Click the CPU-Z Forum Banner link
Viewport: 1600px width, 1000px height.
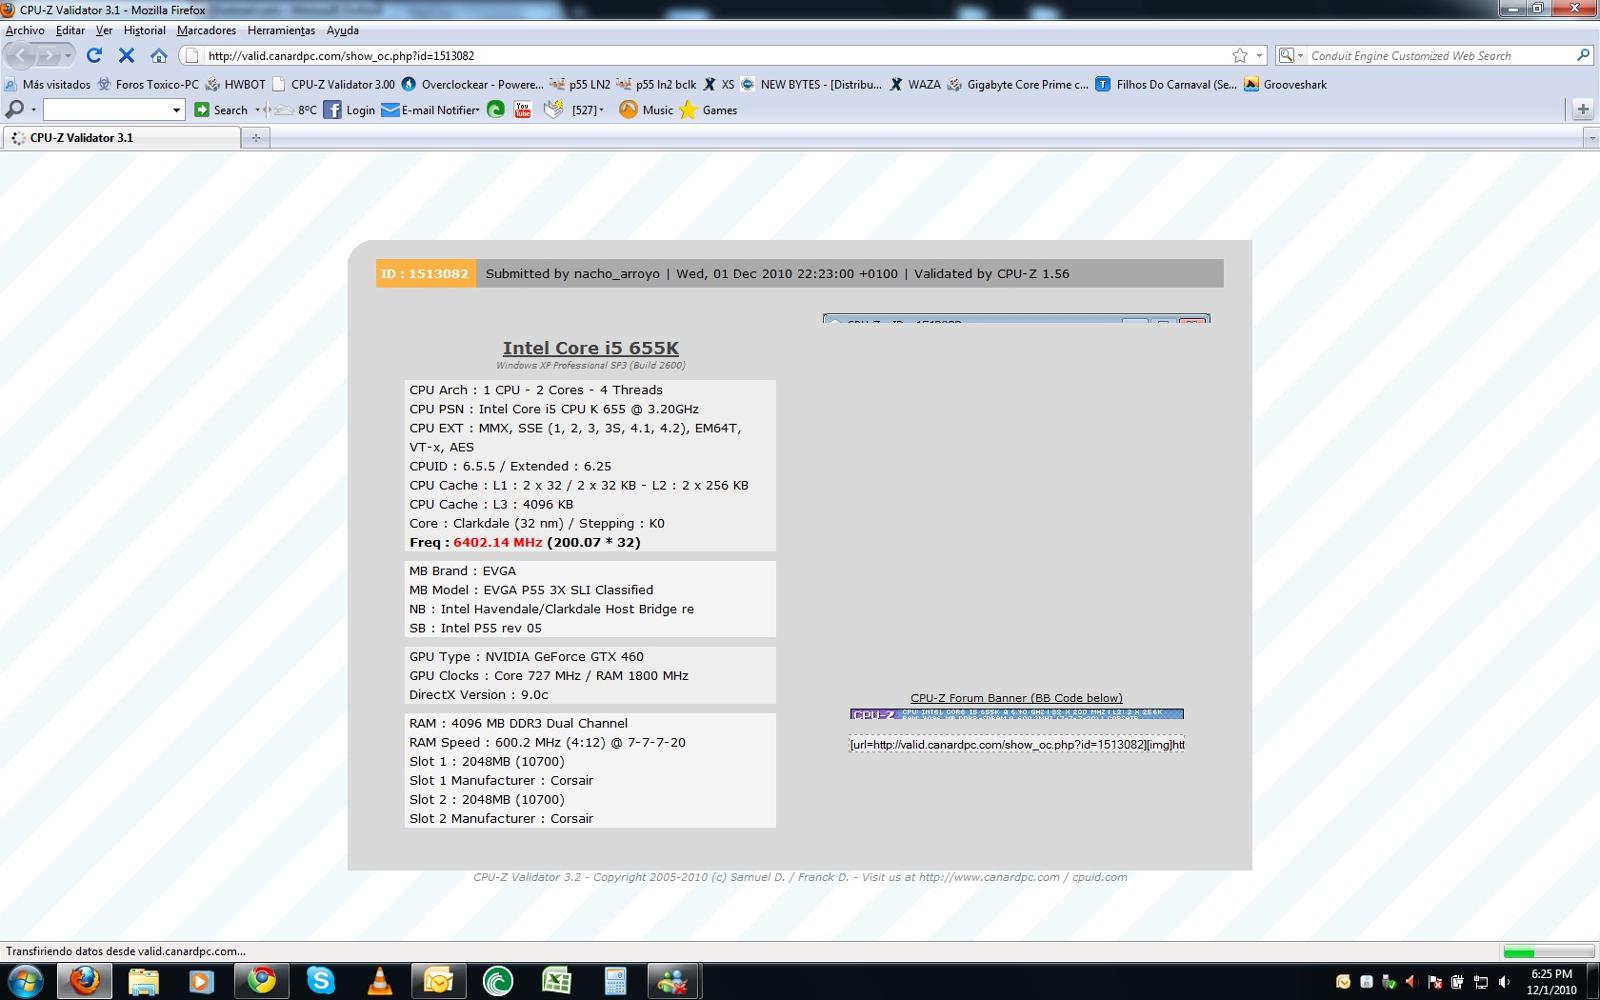[1016, 698]
